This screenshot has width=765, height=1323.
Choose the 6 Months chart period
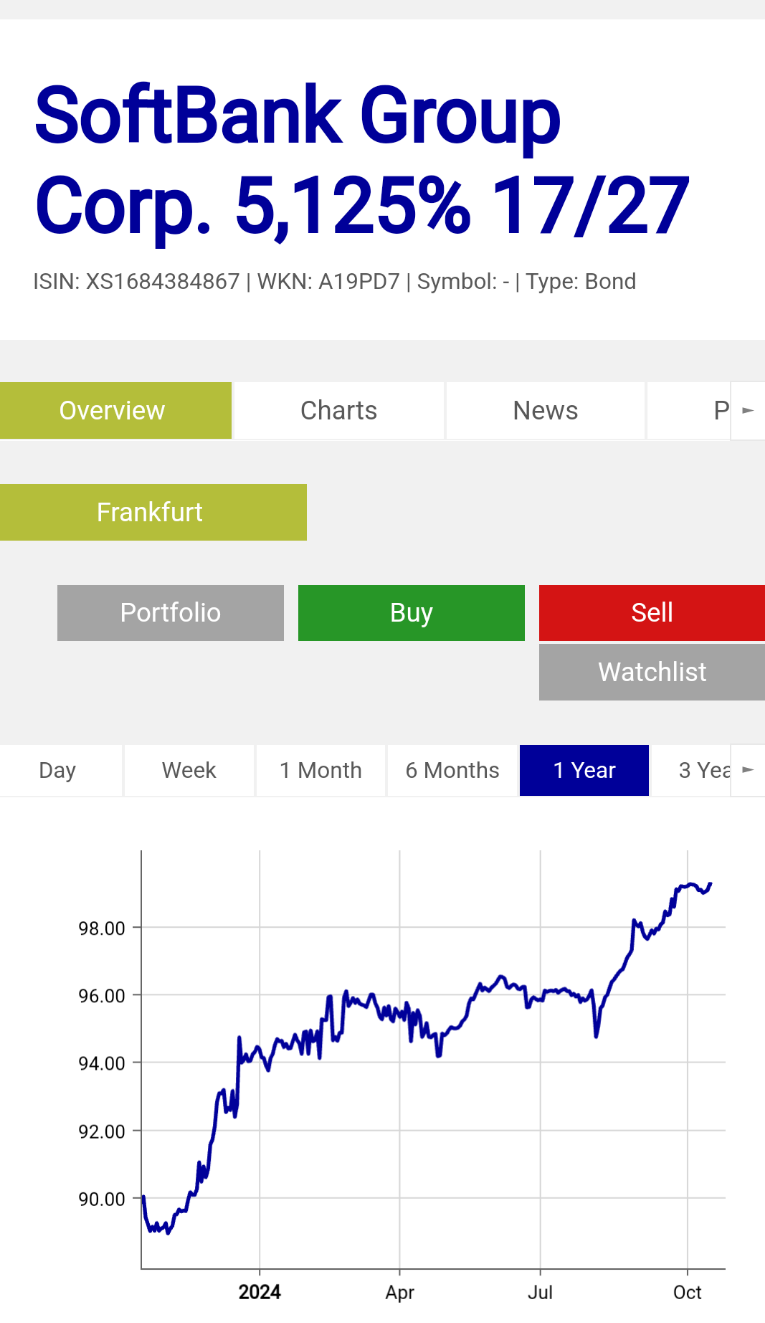pyautogui.click(x=452, y=770)
